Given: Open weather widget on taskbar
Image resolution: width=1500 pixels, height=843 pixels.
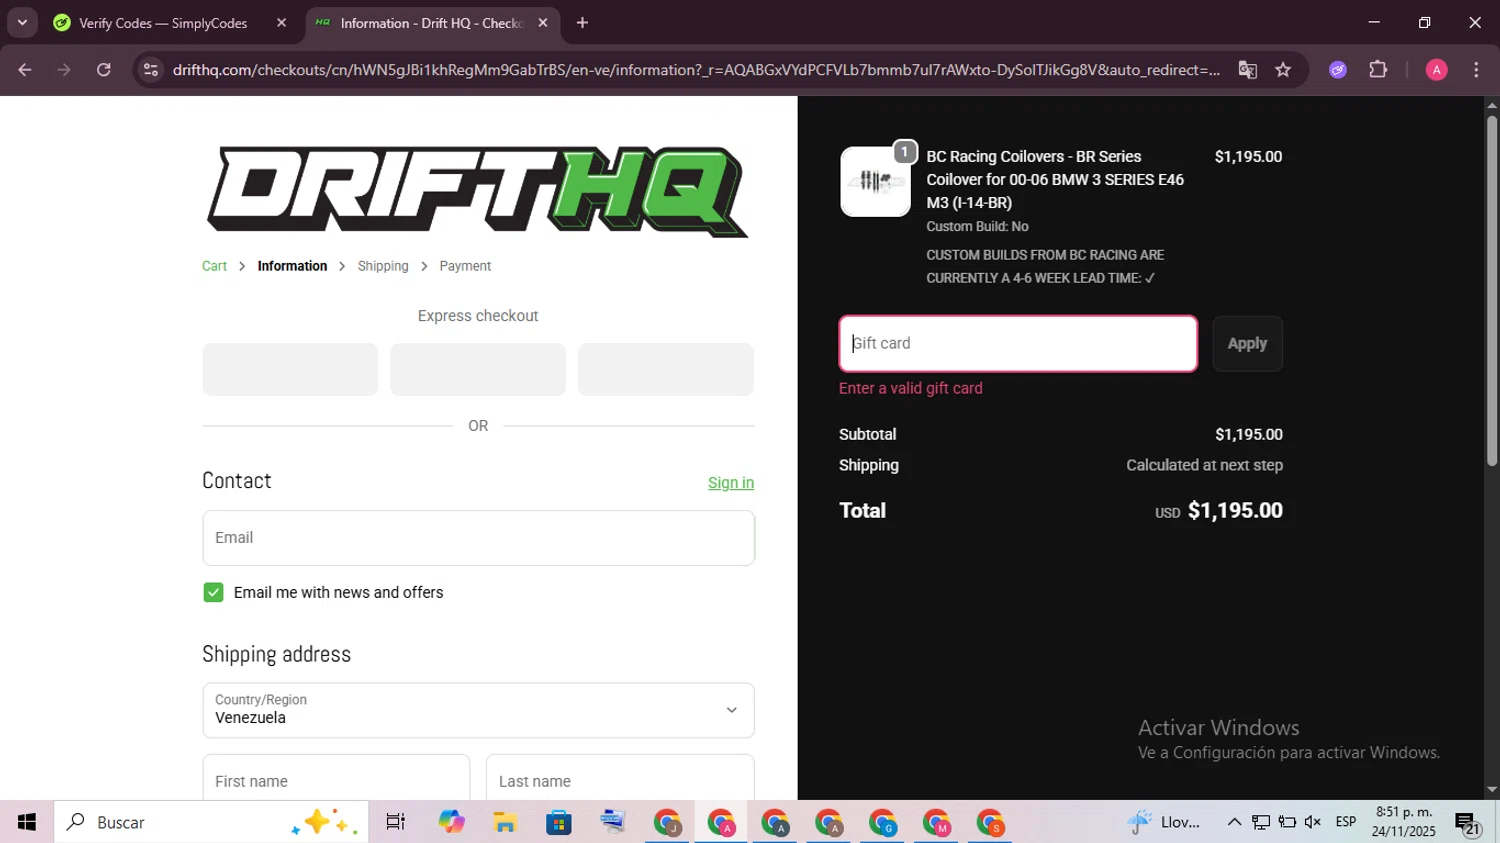Looking at the screenshot, I should pyautogui.click(x=1164, y=822).
